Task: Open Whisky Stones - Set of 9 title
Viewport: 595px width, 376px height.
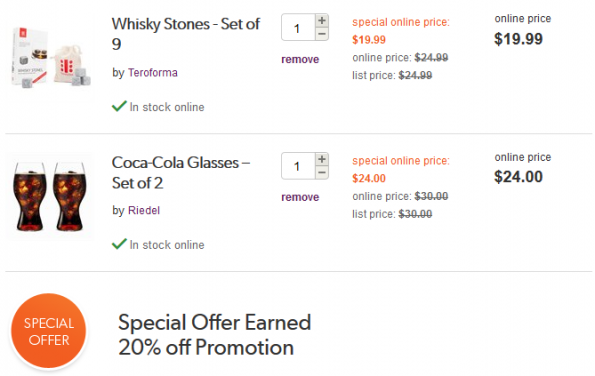Action: 186,34
